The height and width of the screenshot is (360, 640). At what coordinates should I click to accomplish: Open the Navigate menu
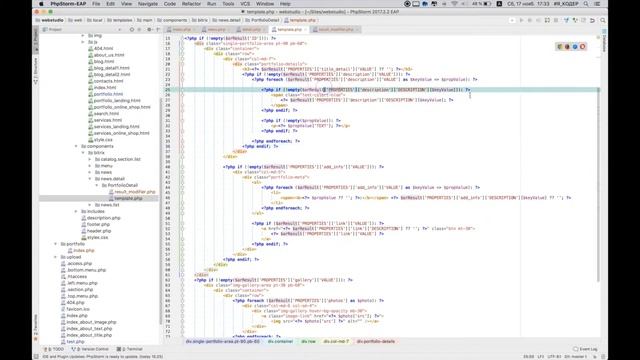tap(148, 4)
